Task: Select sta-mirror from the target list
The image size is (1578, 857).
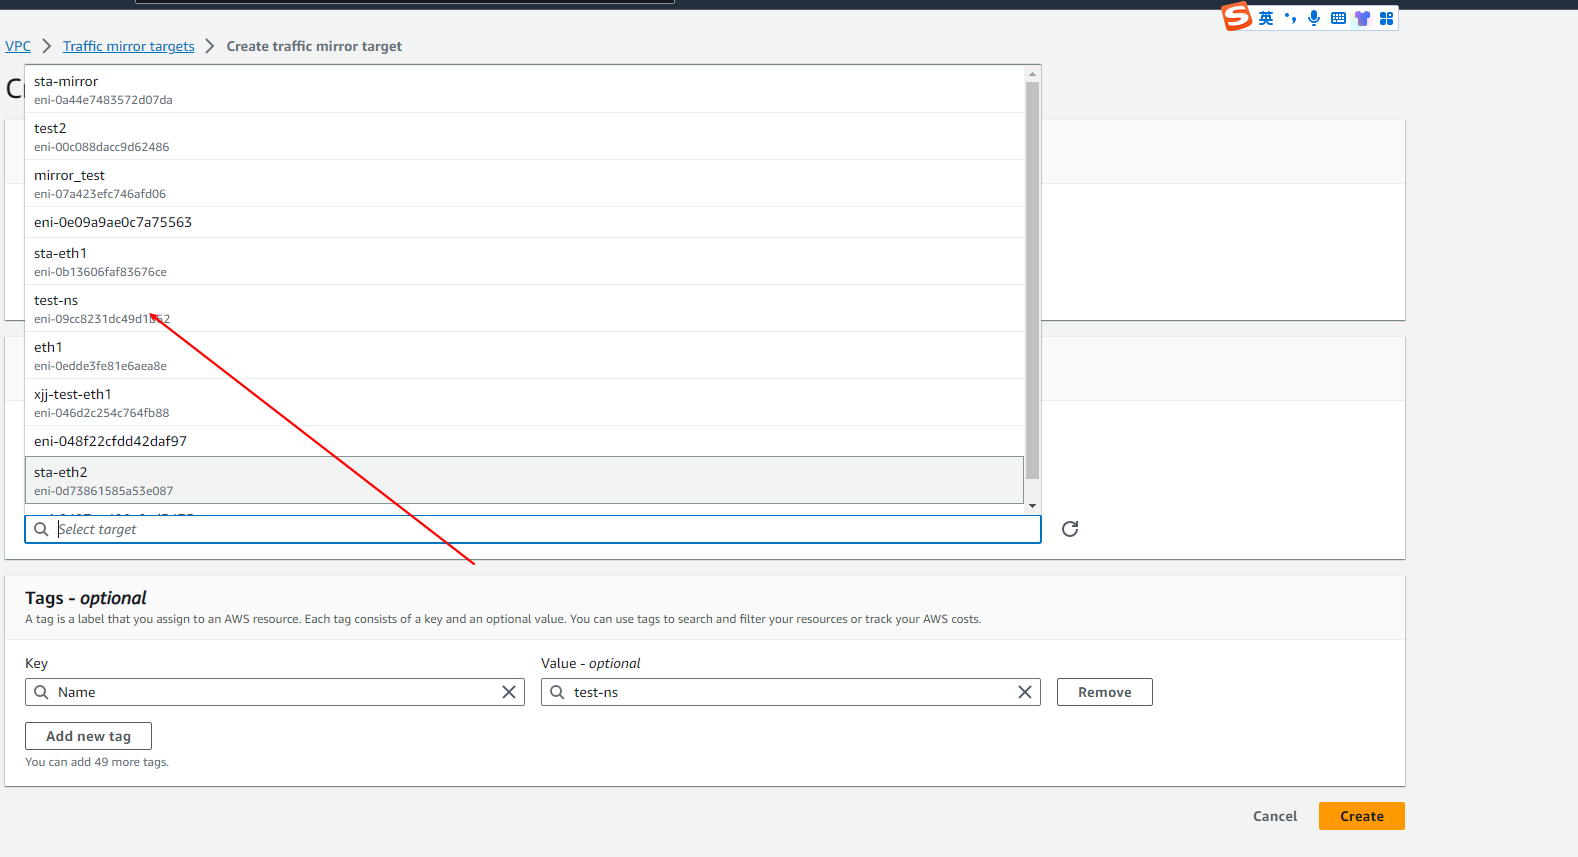Action: click(x=524, y=89)
